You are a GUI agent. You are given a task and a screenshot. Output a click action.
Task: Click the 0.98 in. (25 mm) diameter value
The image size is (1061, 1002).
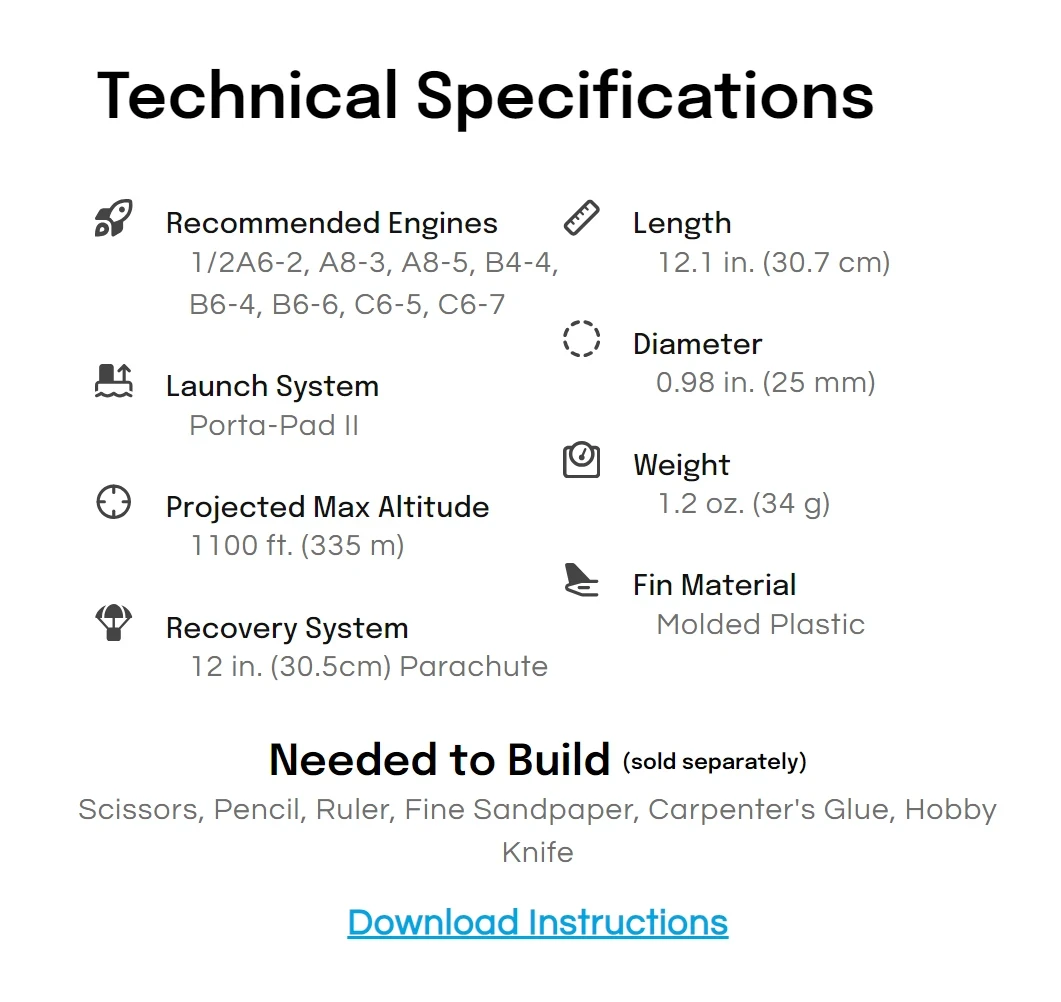click(x=766, y=383)
